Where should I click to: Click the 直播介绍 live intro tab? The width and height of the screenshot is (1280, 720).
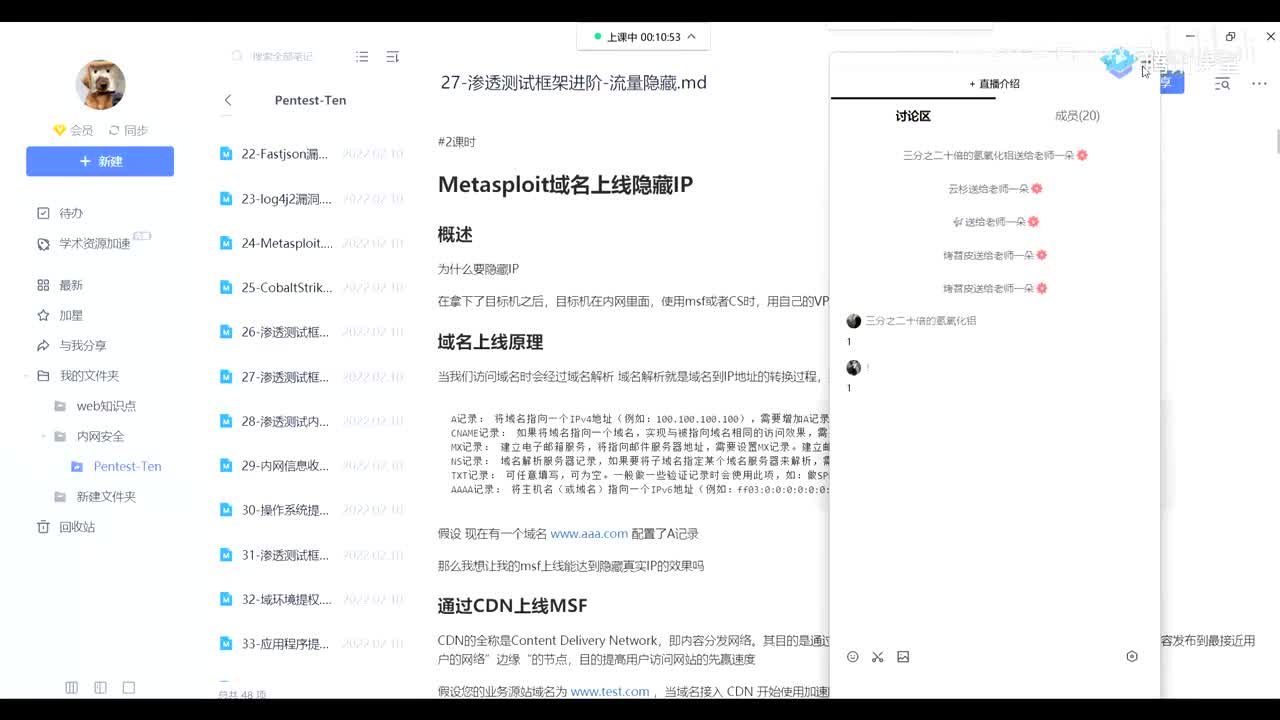pos(994,84)
